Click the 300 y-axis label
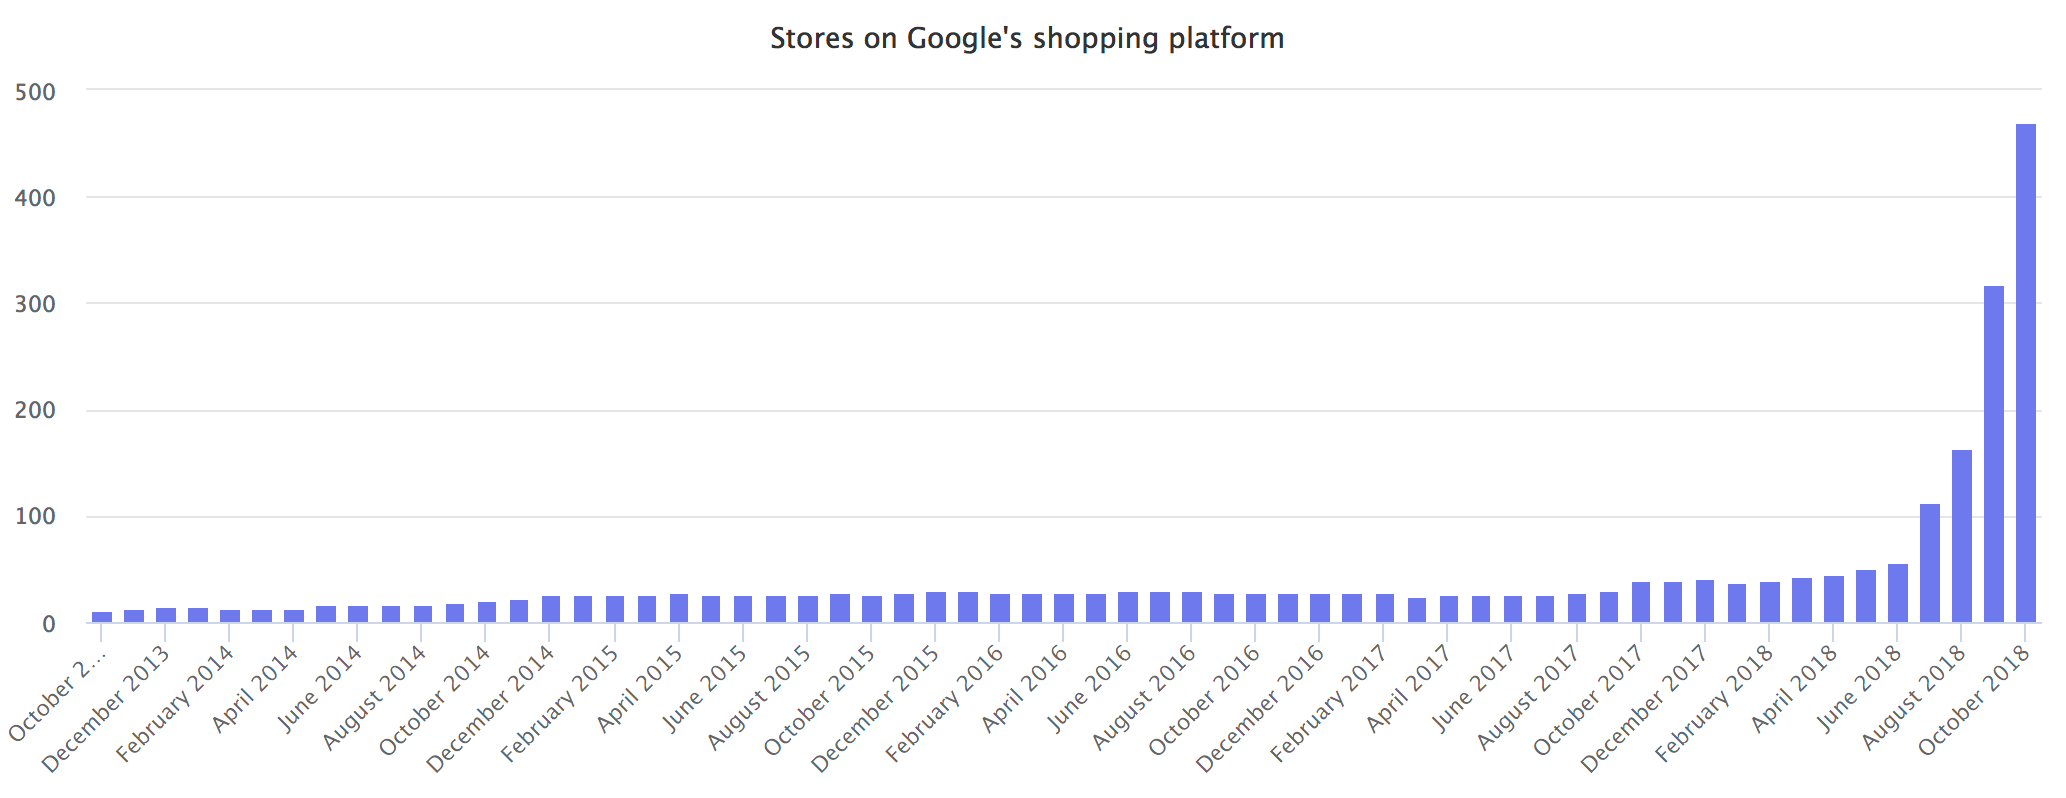Viewport: 2066px width, 798px height. [36, 304]
